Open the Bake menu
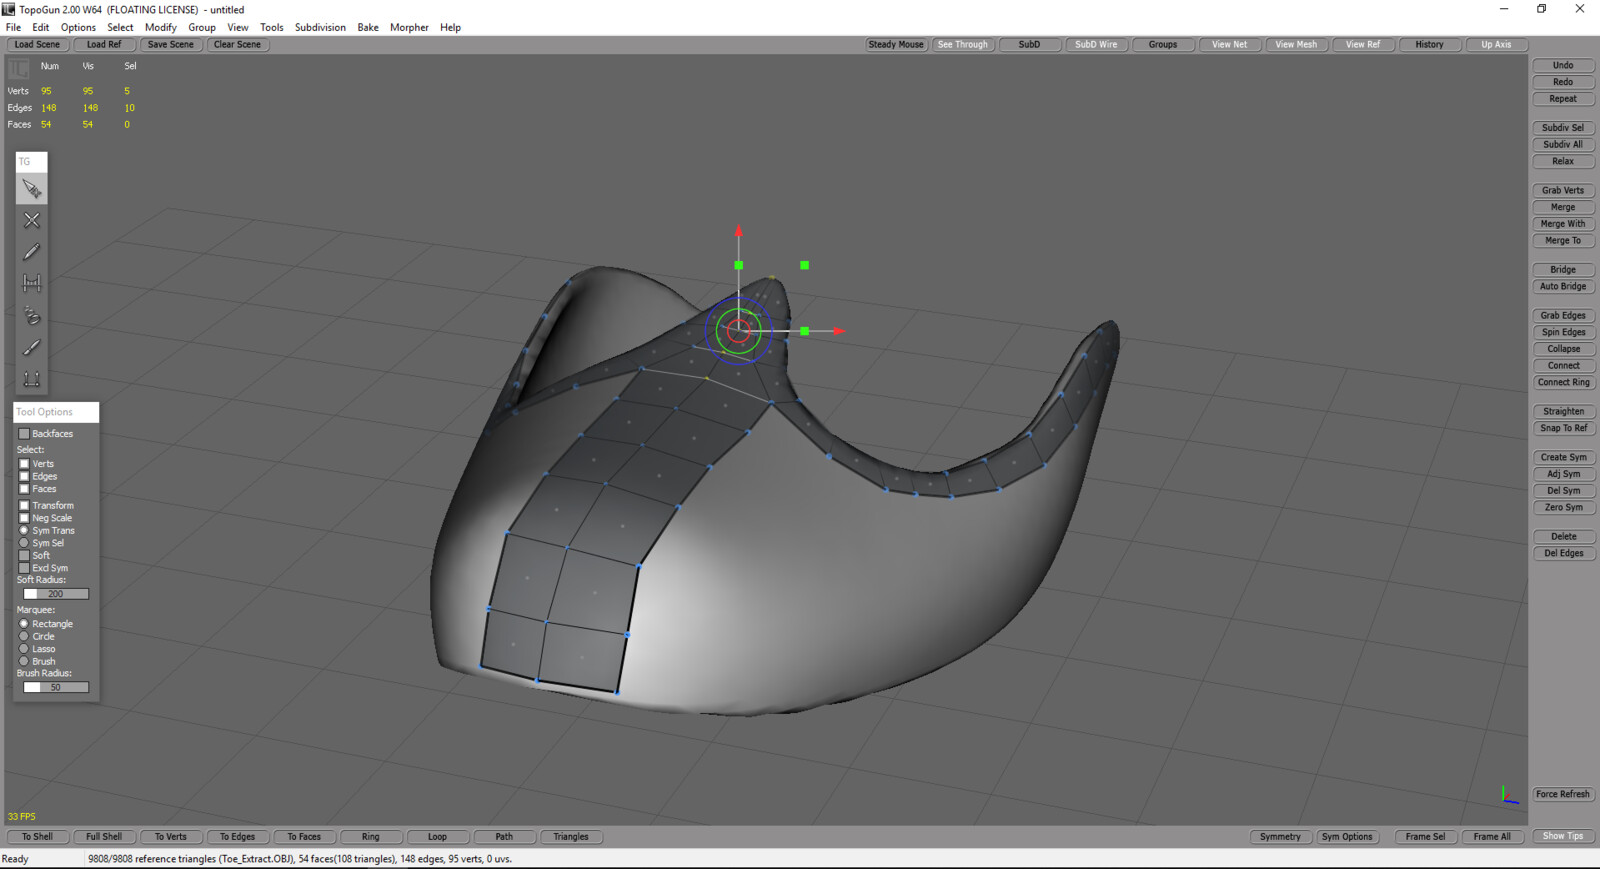 pyautogui.click(x=368, y=27)
